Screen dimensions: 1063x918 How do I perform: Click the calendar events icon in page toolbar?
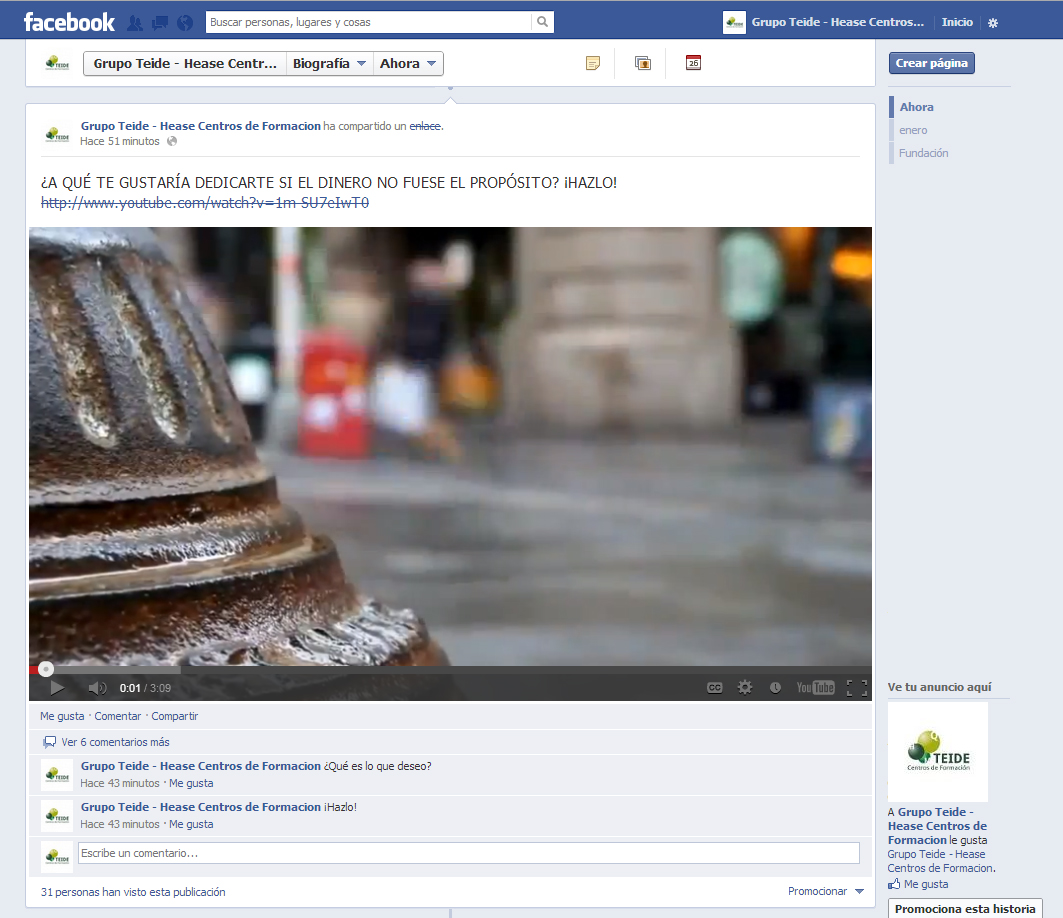tap(693, 63)
